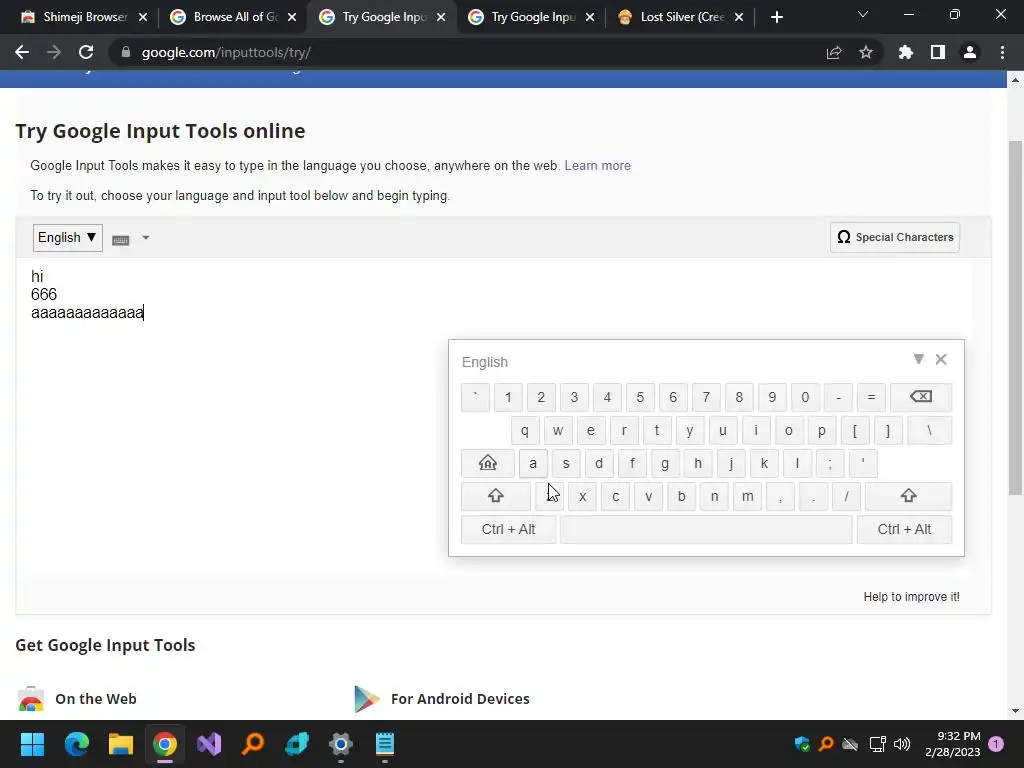Open the Windows Start menu
1024x768 pixels.
32,744
